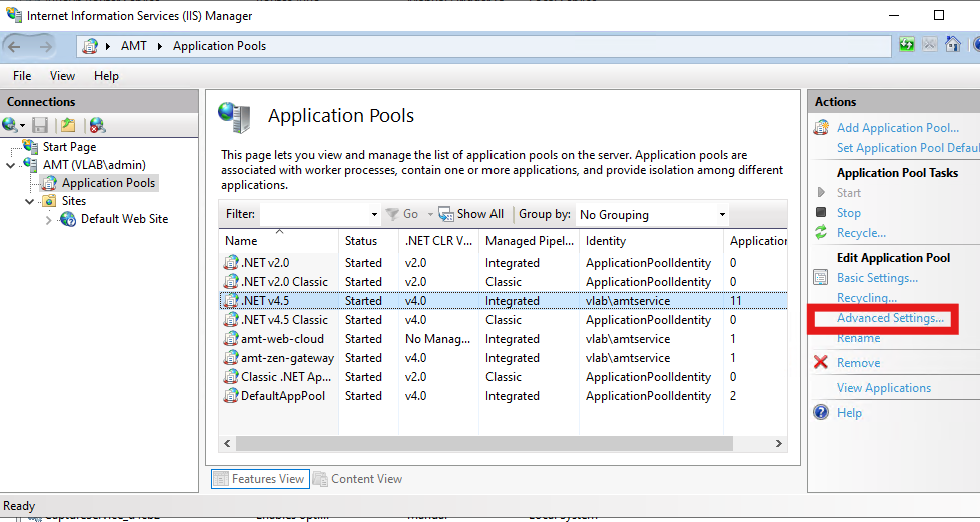Open the Create New Connection dropdown arrow
This screenshot has width=980, height=522.
[22, 126]
